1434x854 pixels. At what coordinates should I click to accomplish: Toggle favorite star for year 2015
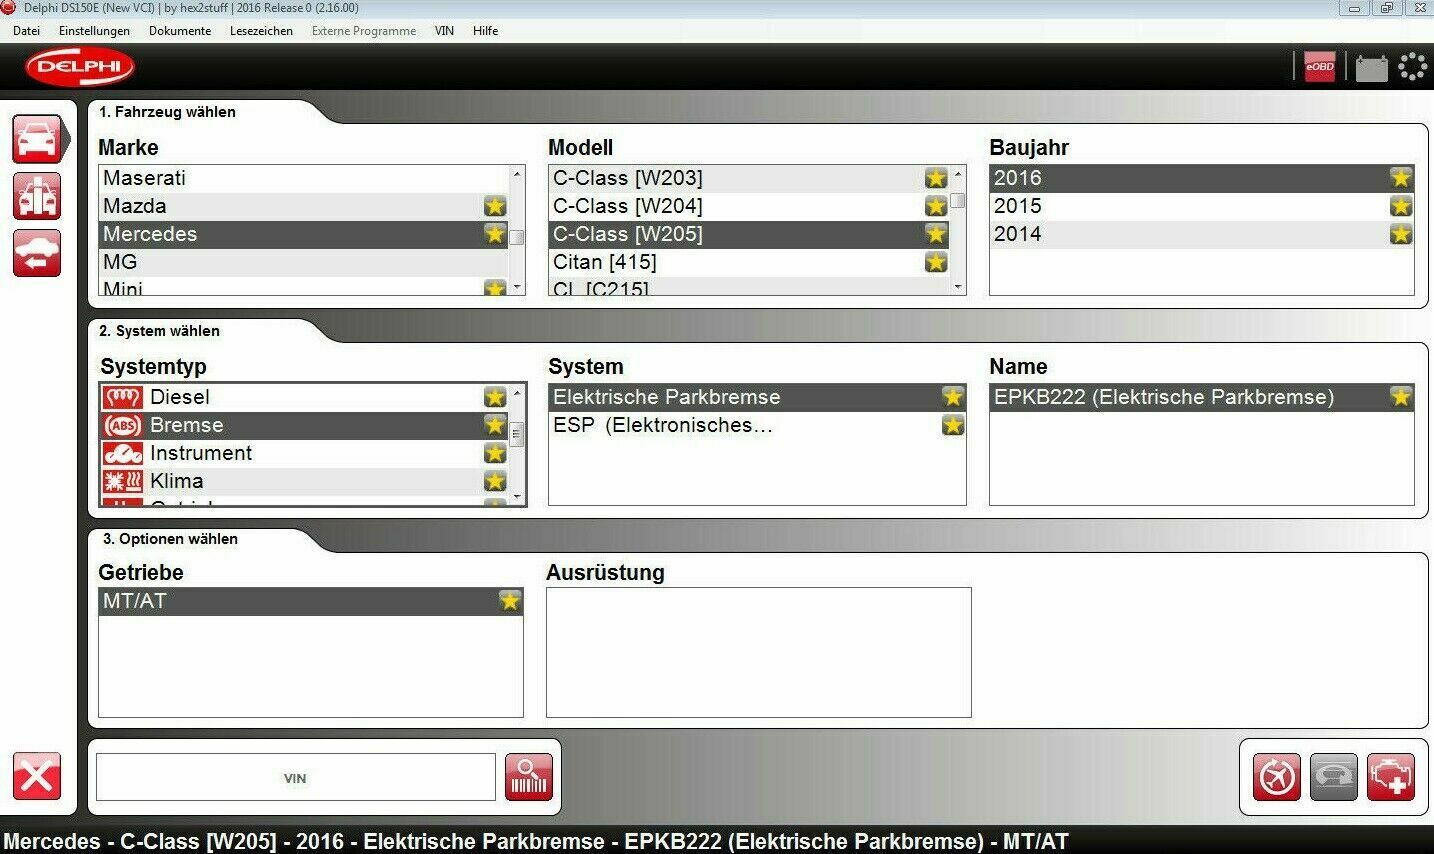click(1401, 206)
